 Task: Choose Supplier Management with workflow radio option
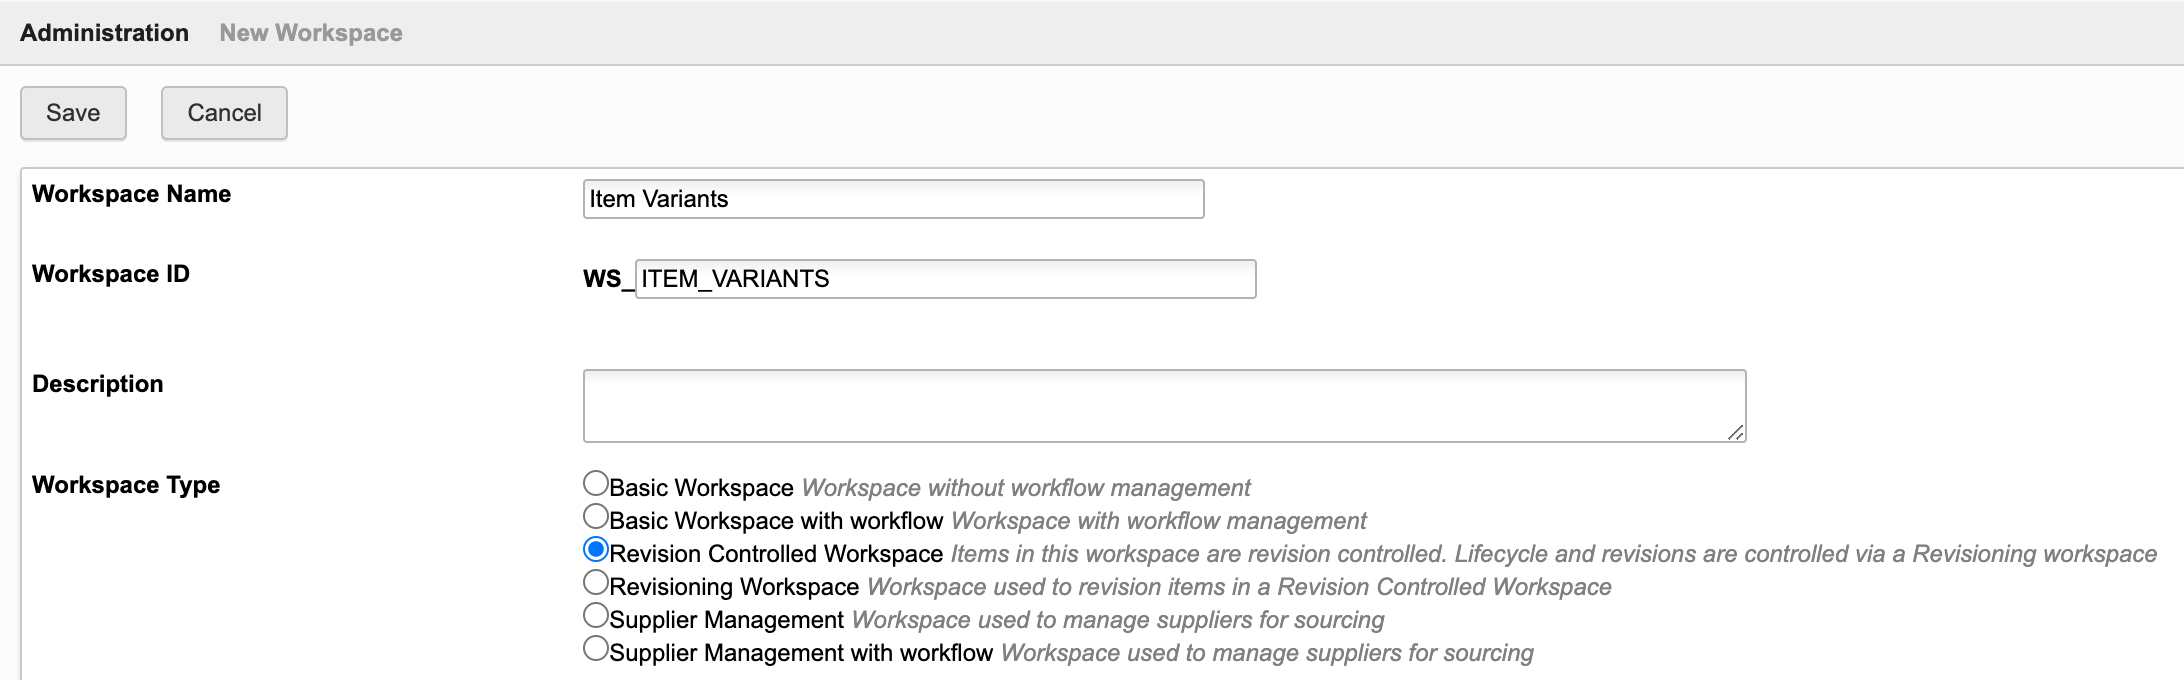[x=596, y=649]
